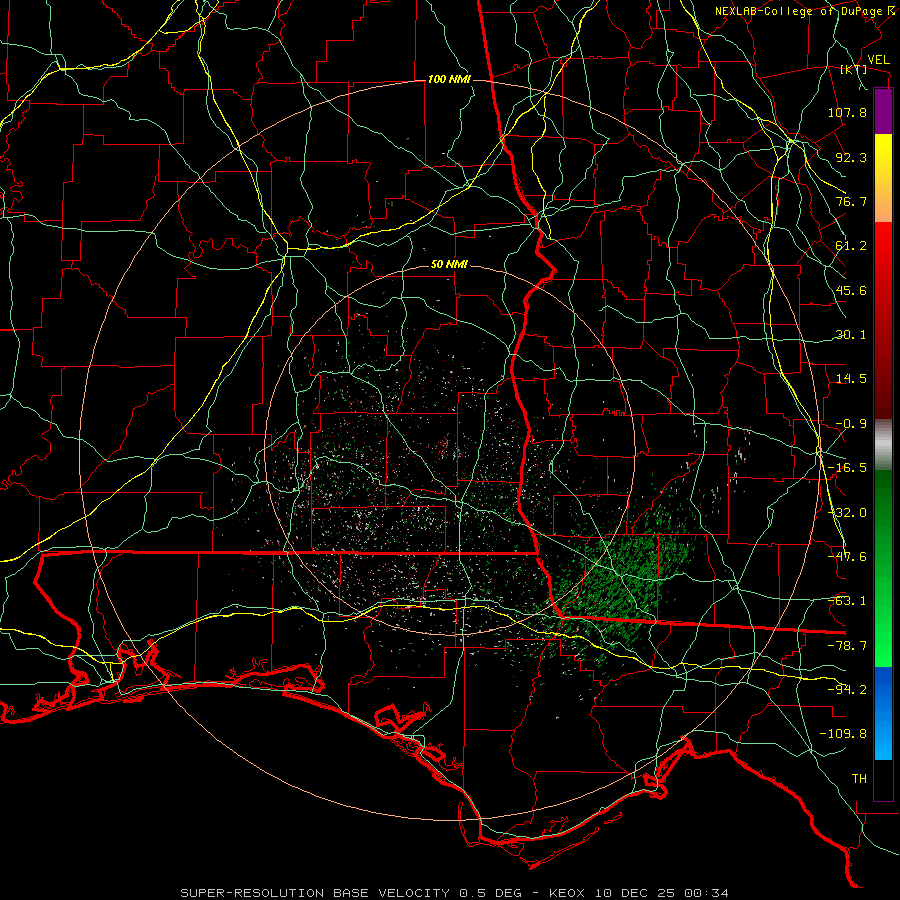Click the VEL legend title
Viewport: 900px width, 900px height.
(878, 60)
